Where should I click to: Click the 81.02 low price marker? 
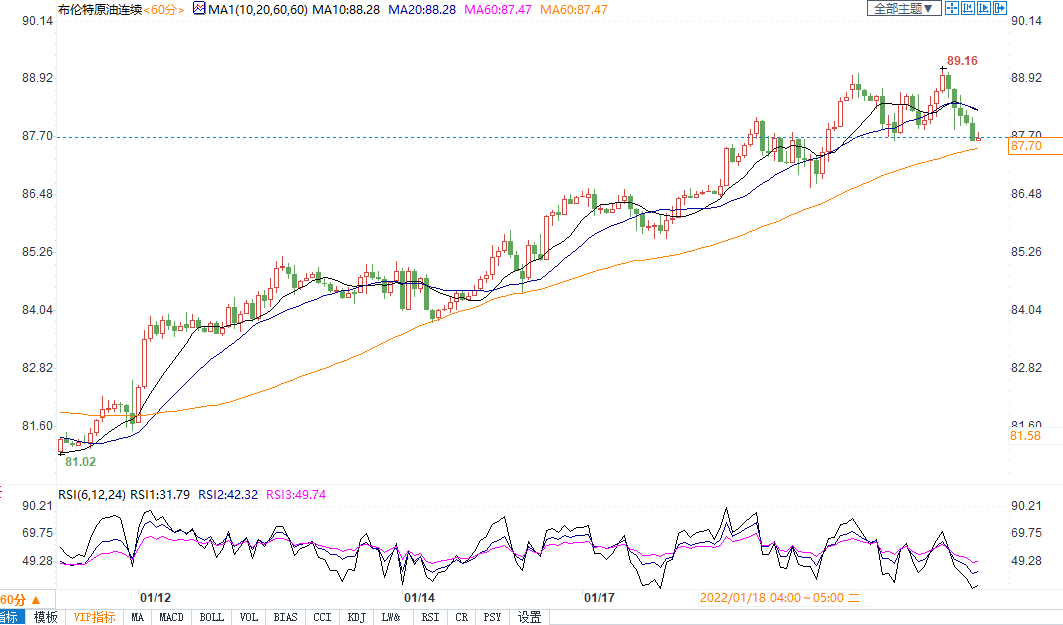click(80, 462)
